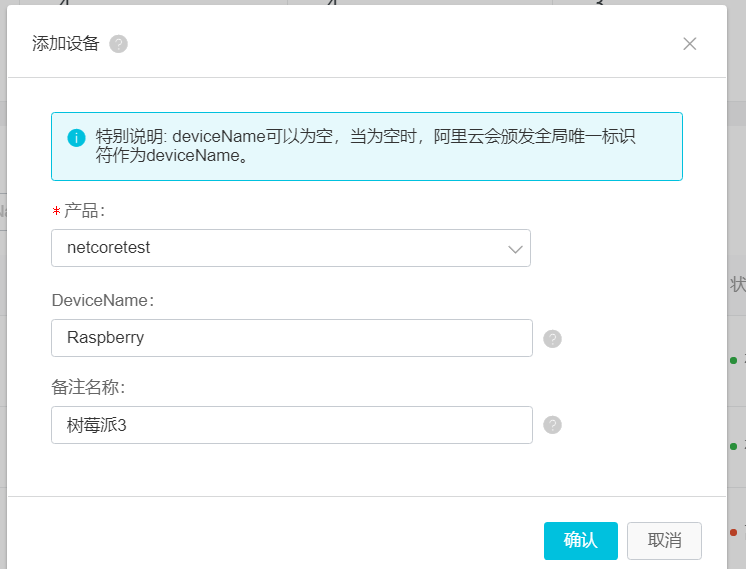Click the DeviceName field label
This screenshot has height=569, width=746.
pos(102,300)
